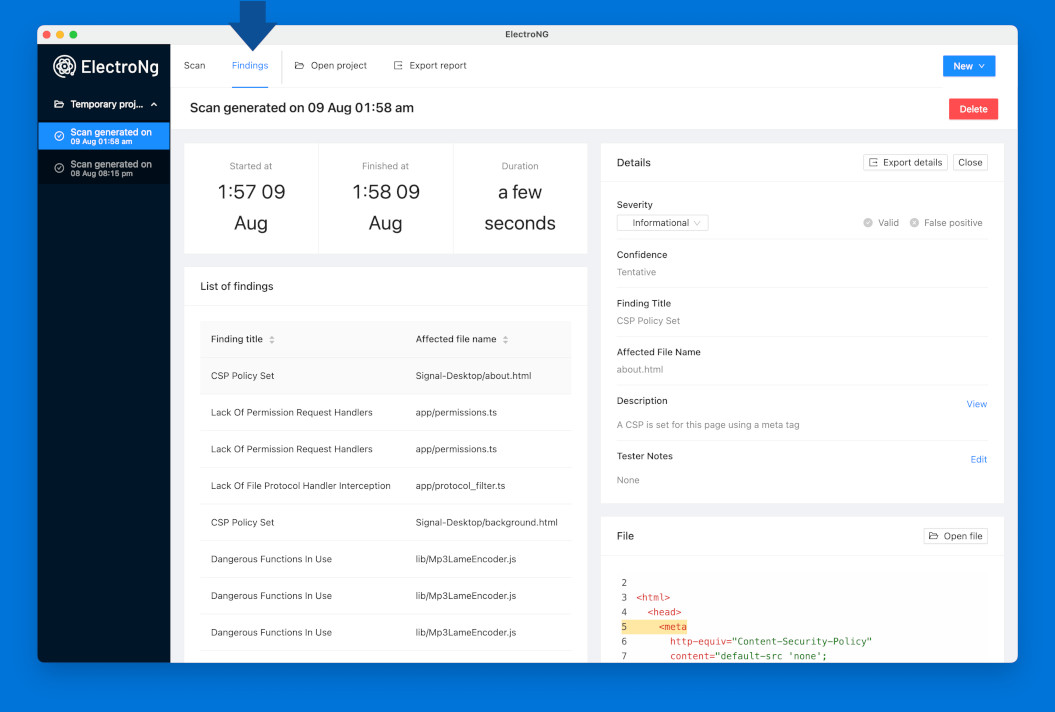Select the Findings tab
The width and height of the screenshot is (1055, 712).
250,65
